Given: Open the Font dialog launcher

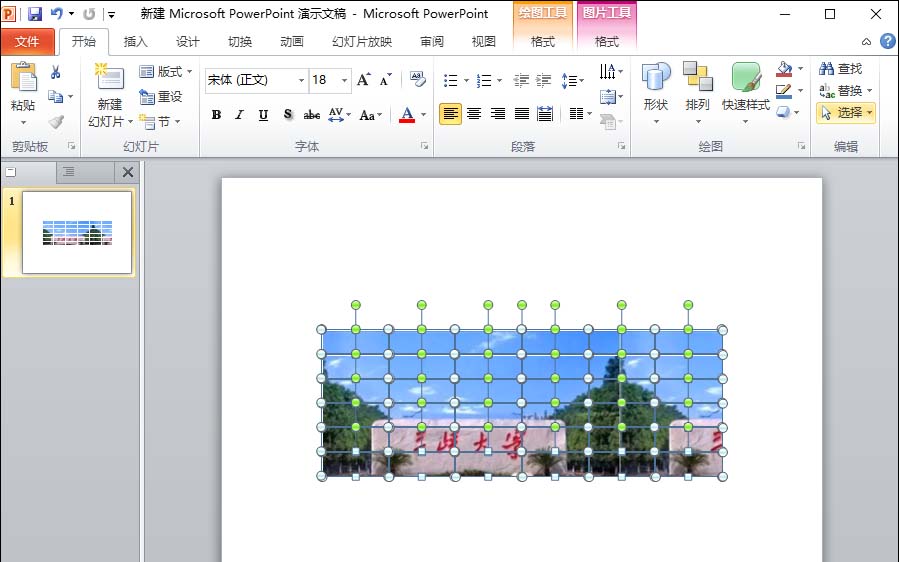Looking at the screenshot, I should (424, 146).
